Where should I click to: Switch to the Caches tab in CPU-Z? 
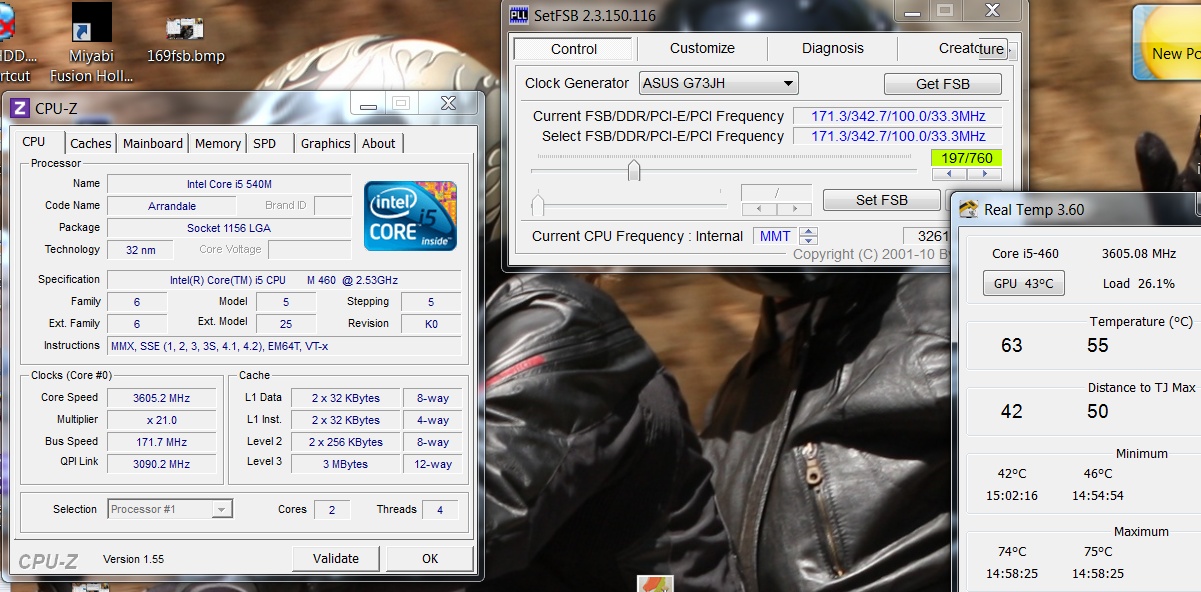click(91, 143)
